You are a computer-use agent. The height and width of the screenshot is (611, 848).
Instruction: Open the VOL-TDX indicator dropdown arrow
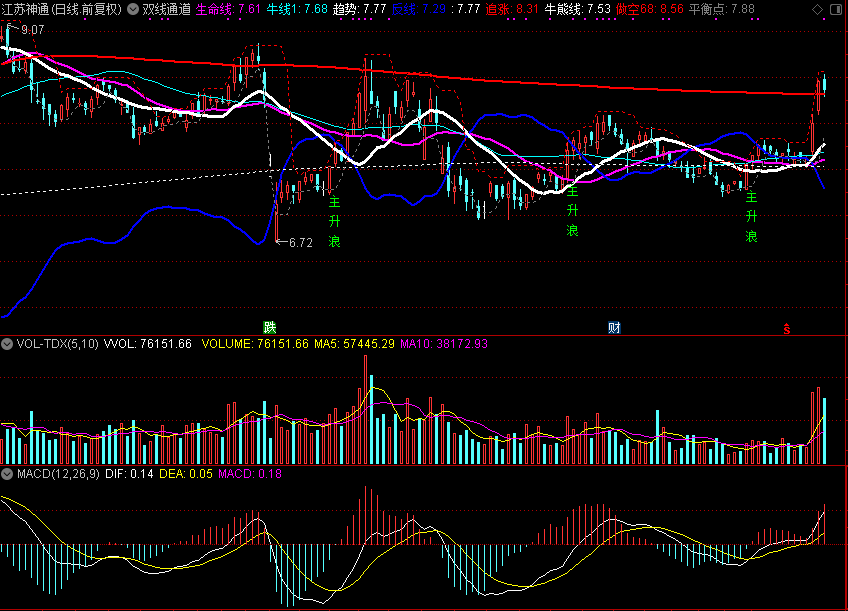click(8, 344)
